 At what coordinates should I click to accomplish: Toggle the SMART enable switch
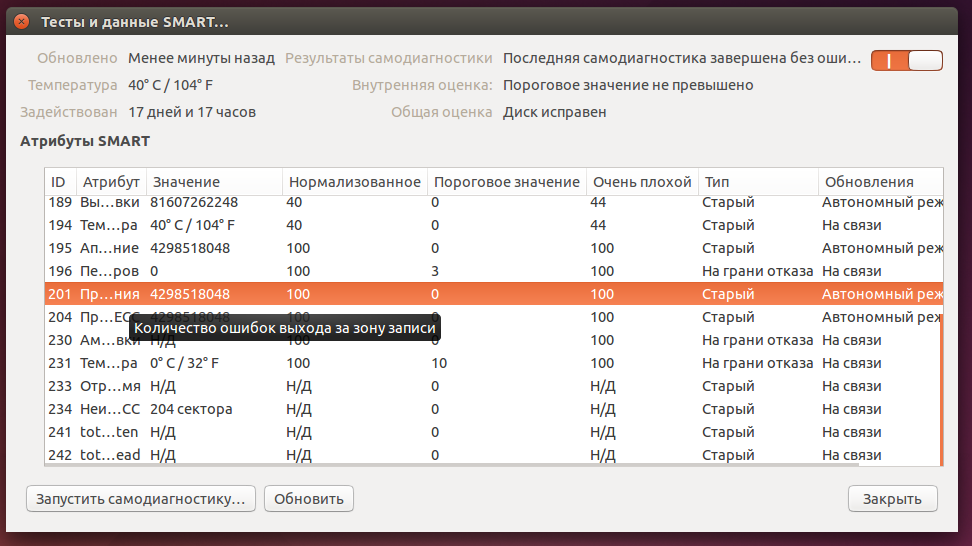point(906,60)
